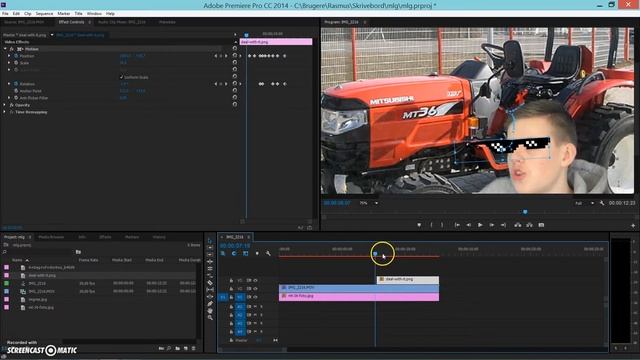Expand the Anti-flicker Filter property
Screen dimensions: 640x360
pos(9,98)
